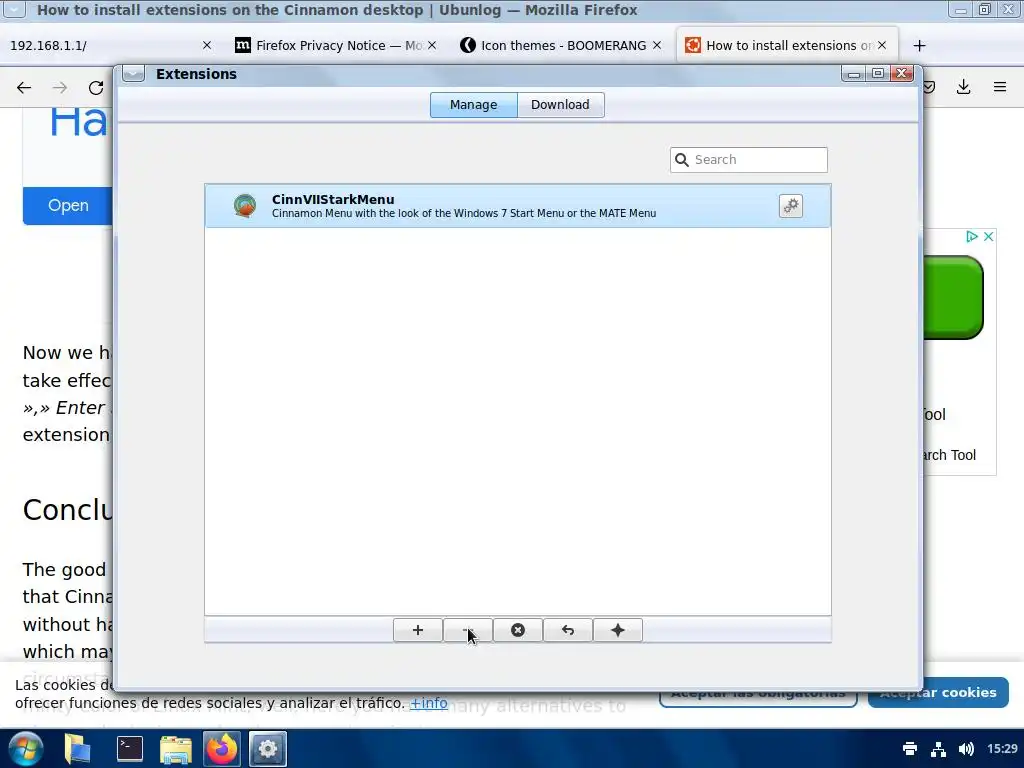Go forward in Firefox
Viewport: 1024px width, 768px height.
[x=60, y=88]
